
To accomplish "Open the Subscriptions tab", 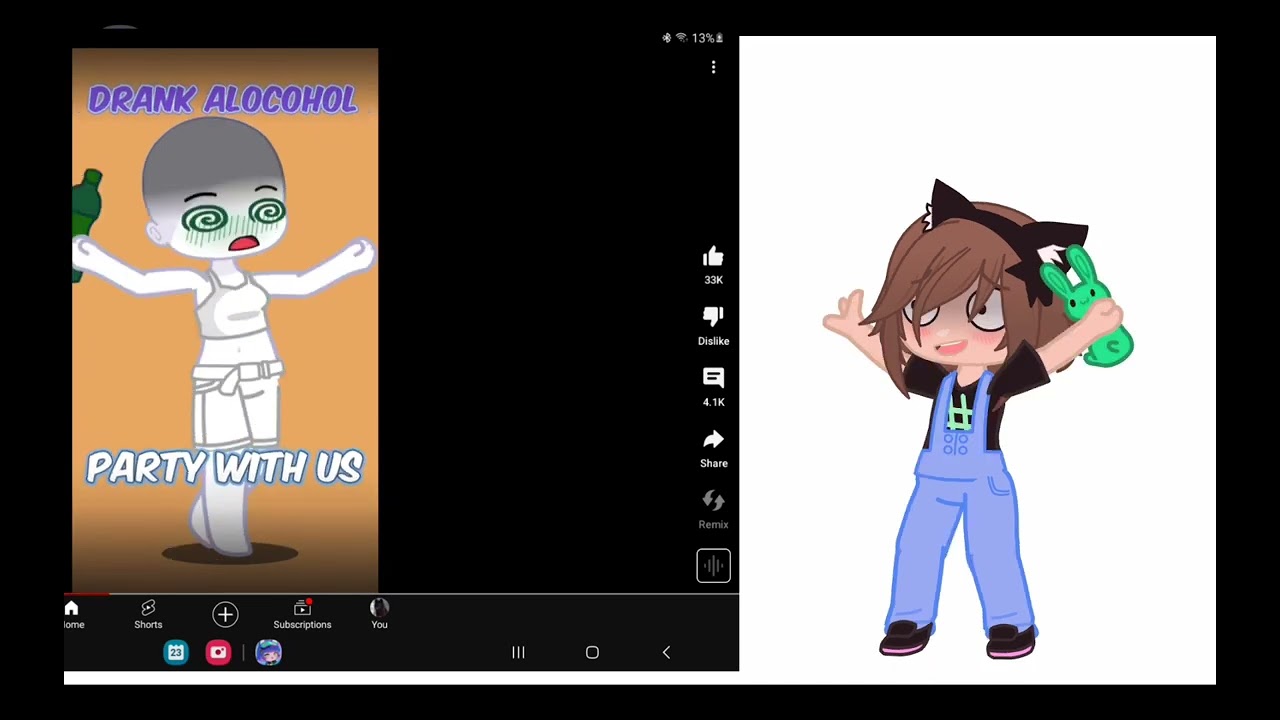I will pos(302,614).
